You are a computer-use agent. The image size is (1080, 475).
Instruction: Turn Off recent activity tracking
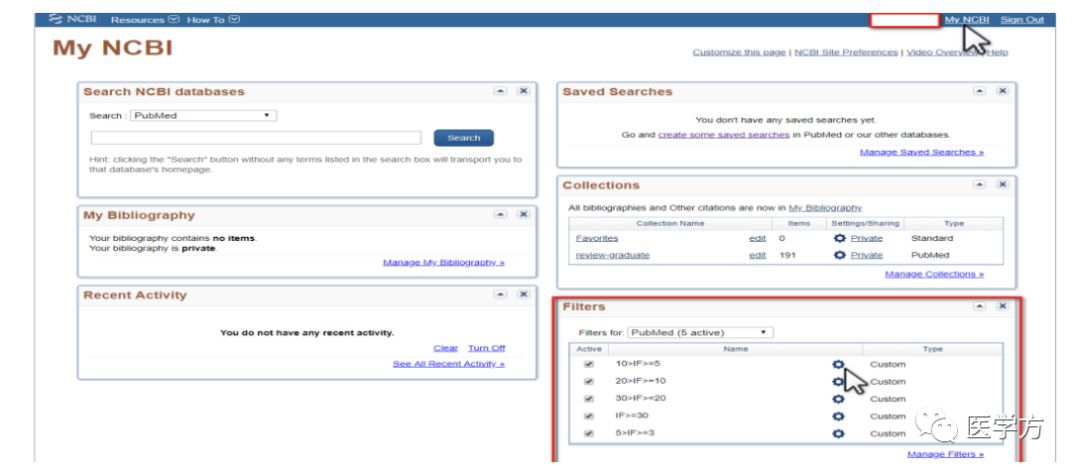pyautogui.click(x=486, y=348)
